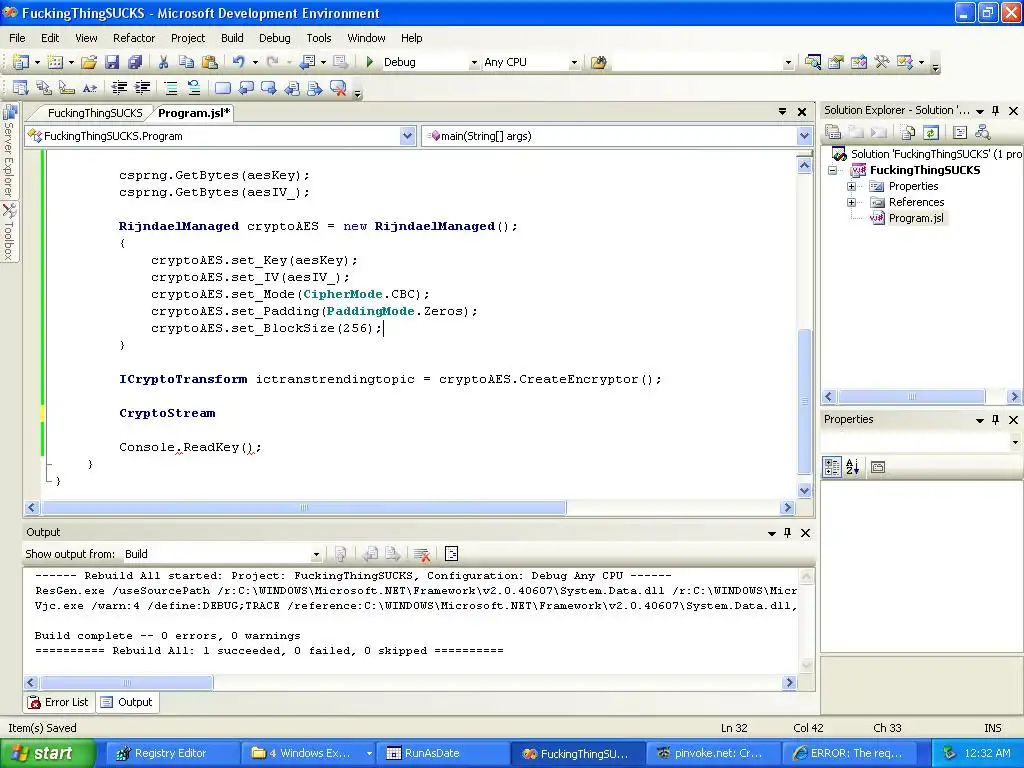Image resolution: width=1024 pixels, height=768 pixels.
Task: Toggle a bookmark on the current line
Action: (223, 88)
